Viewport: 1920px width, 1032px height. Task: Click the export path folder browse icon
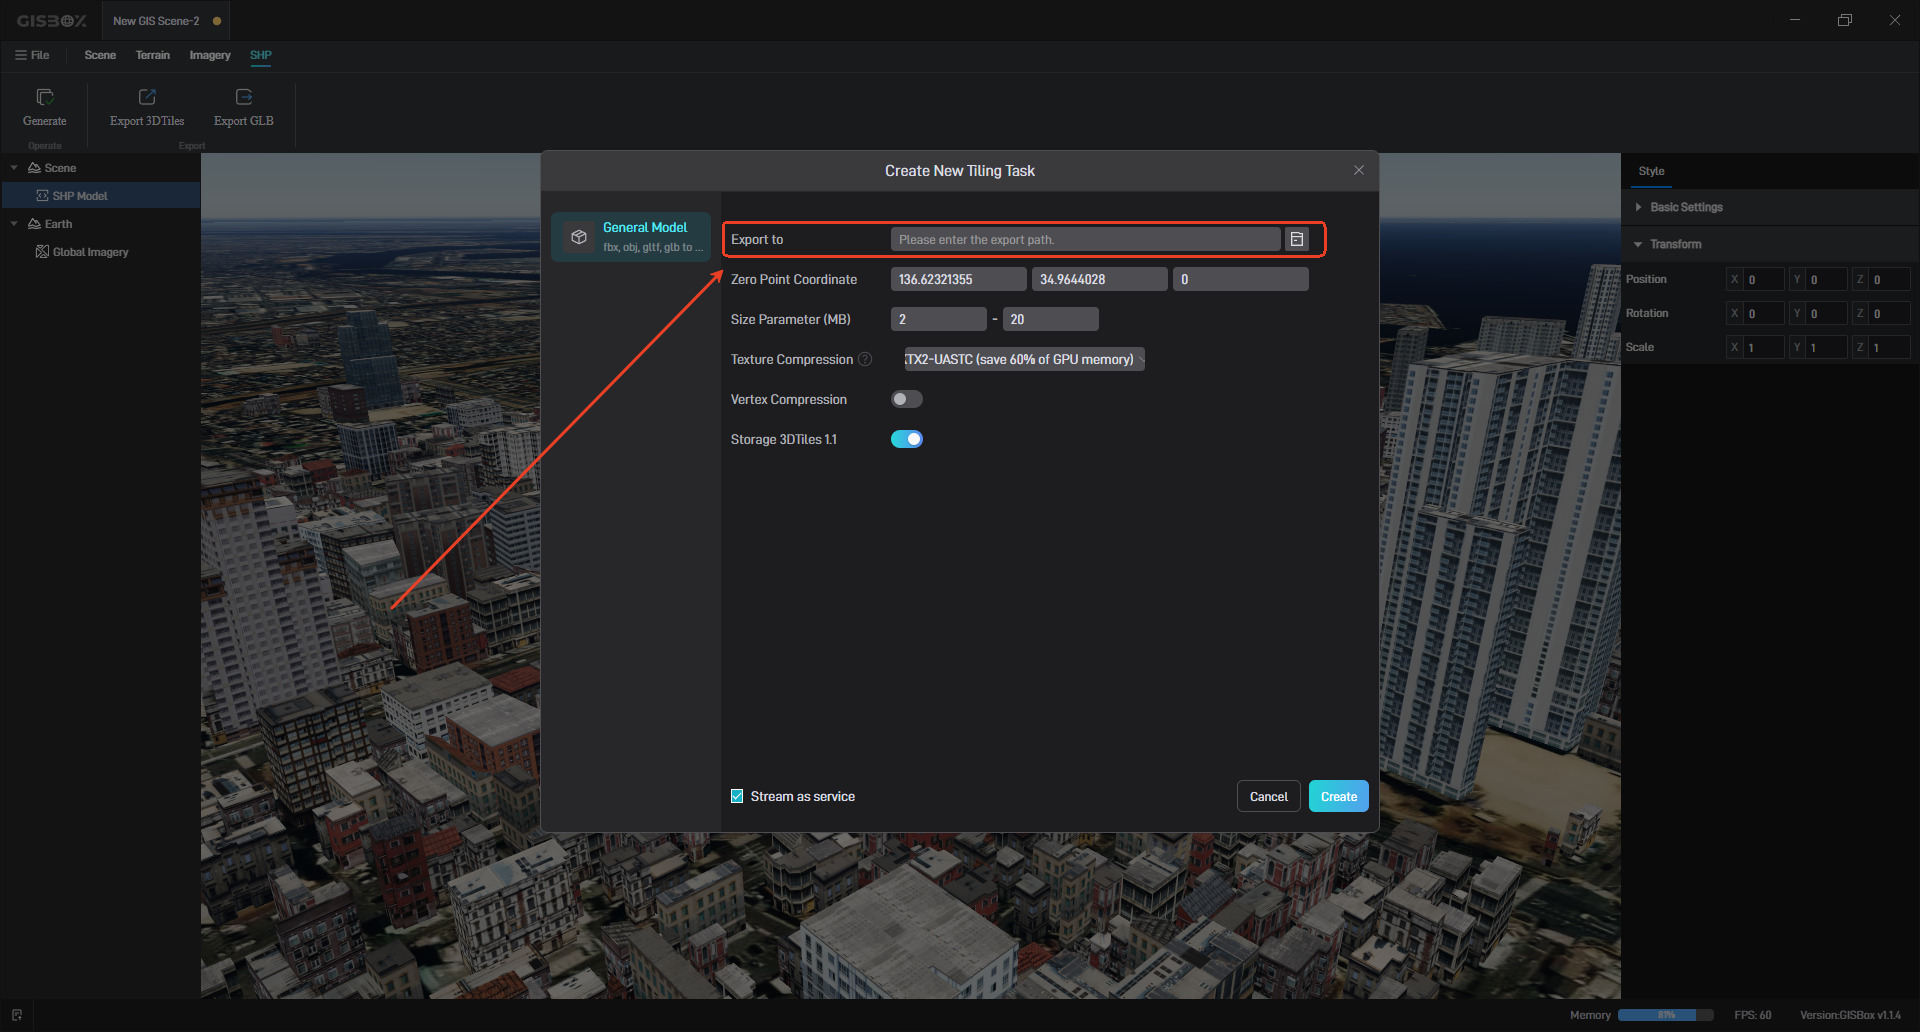[x=1296, y=239]
